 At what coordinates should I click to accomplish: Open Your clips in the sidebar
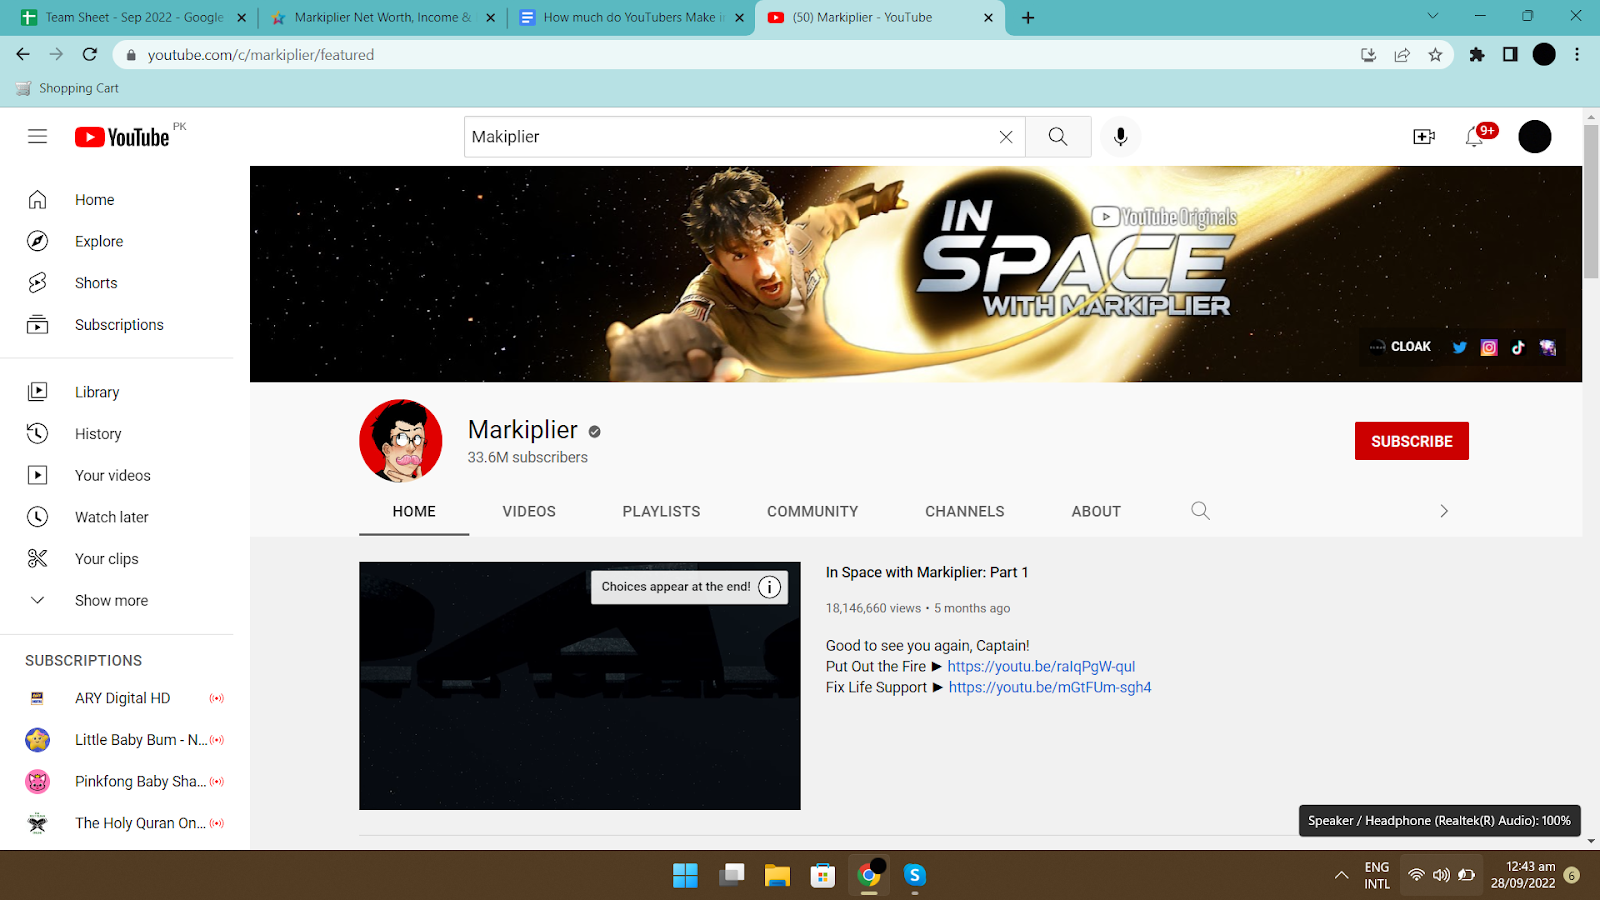[117, 559]
